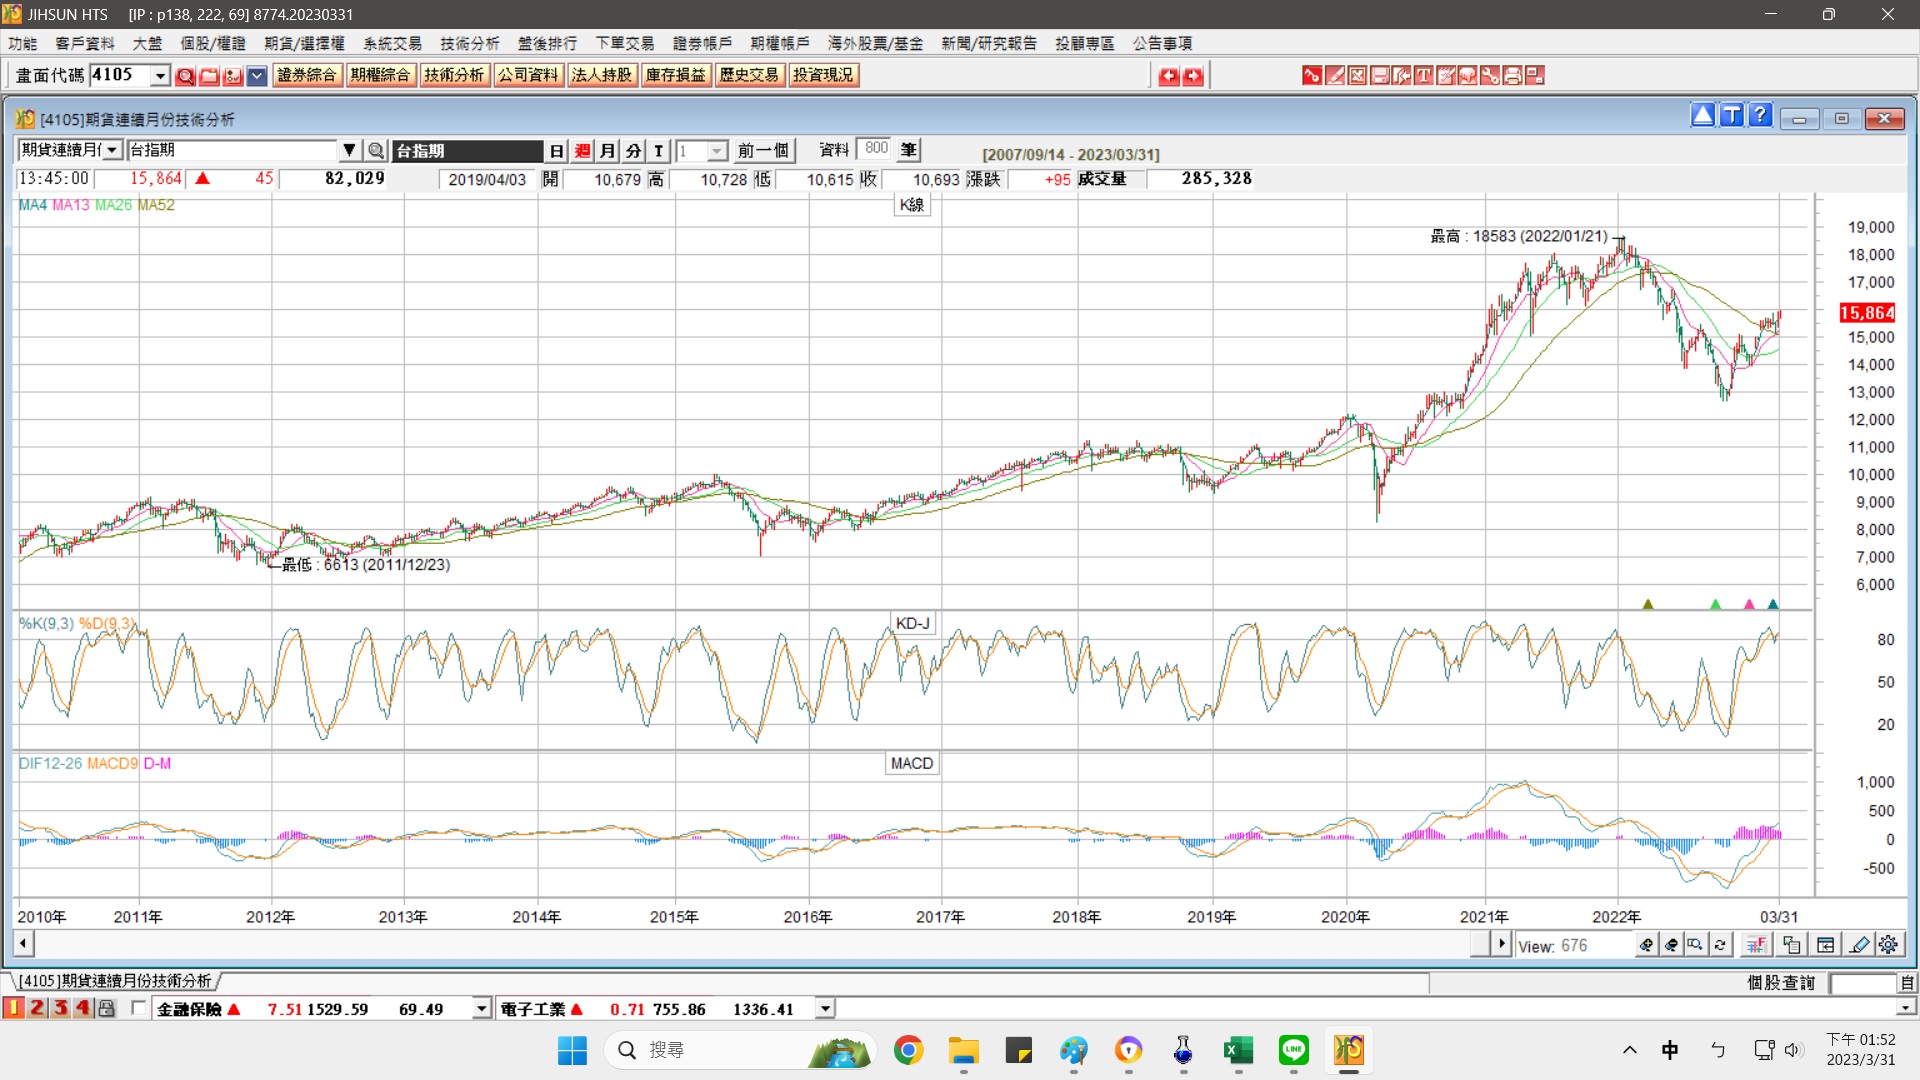This screenshot has width=1920, height=1080.
Task: Toggle the minute (分) period button
Action: point(634,151)
